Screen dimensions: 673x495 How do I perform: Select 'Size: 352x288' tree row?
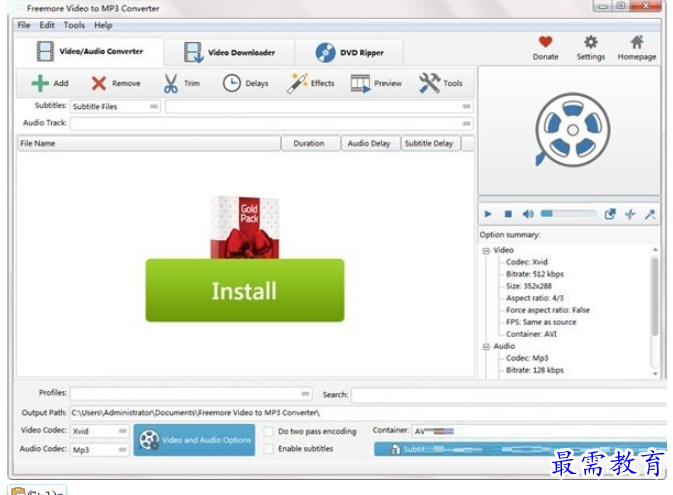pyautogui.click(x=529, y=286)
